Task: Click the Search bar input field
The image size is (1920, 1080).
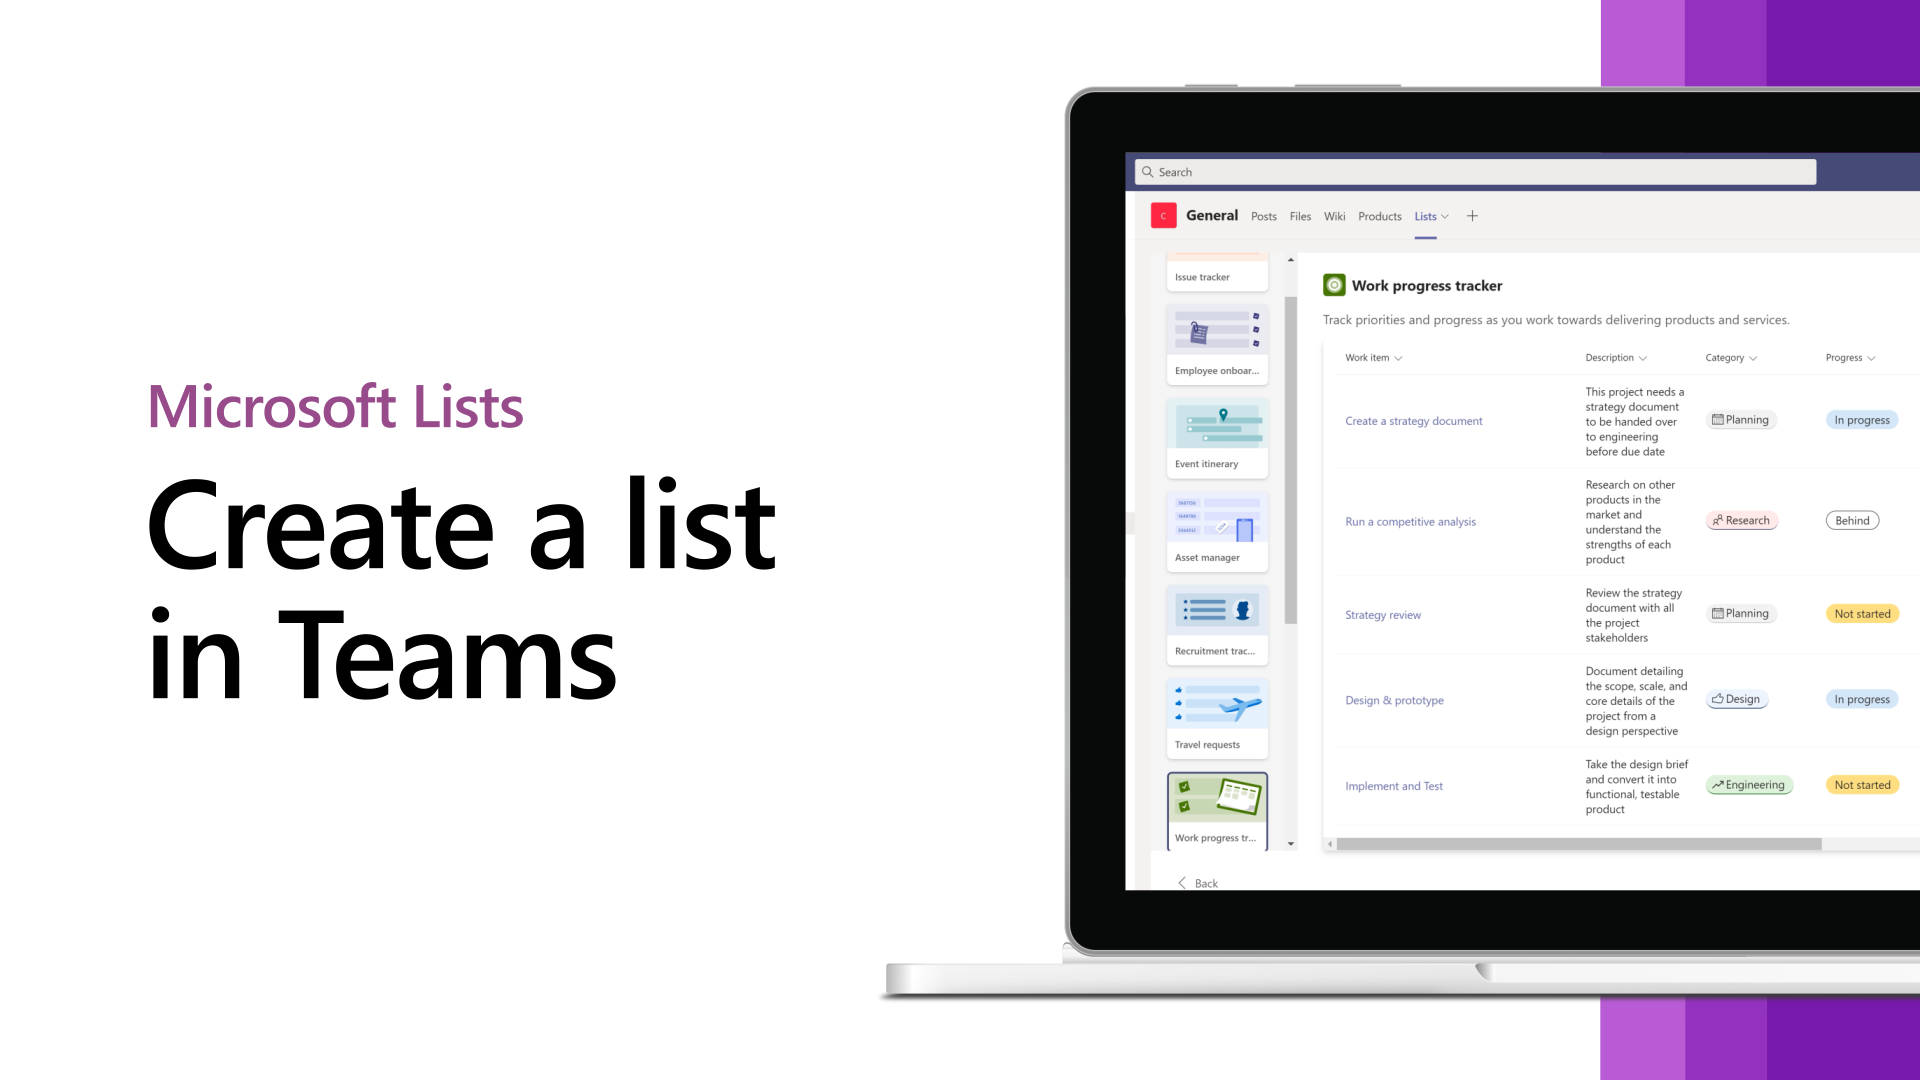Action: 1474,171
